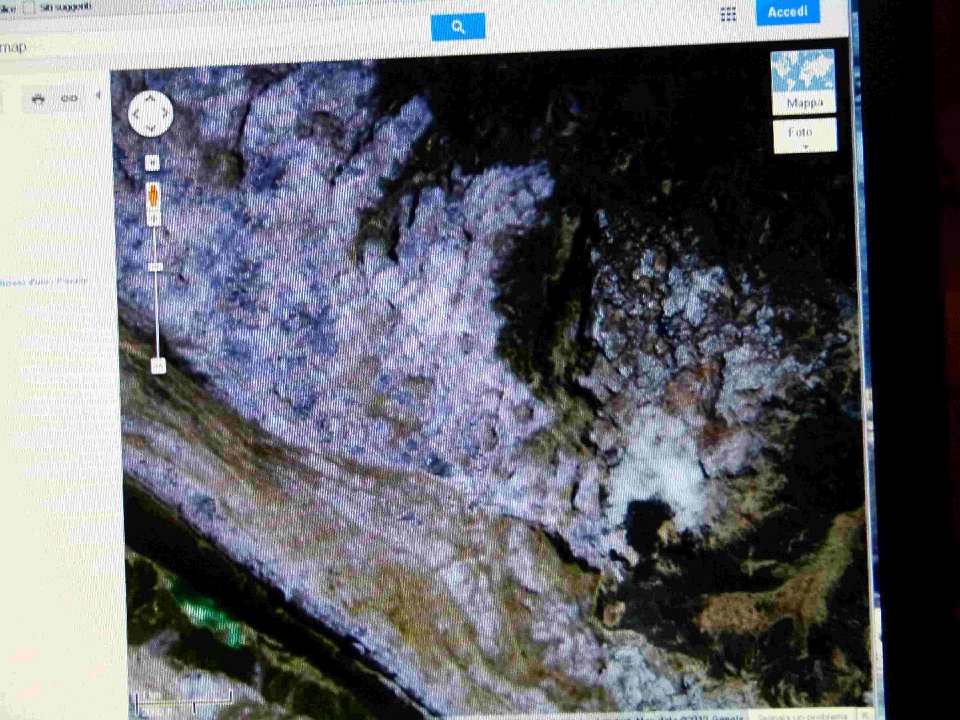Screen dimensions: 960x720
Task: Click the blue search magnifier button
Action: [458, 27]
